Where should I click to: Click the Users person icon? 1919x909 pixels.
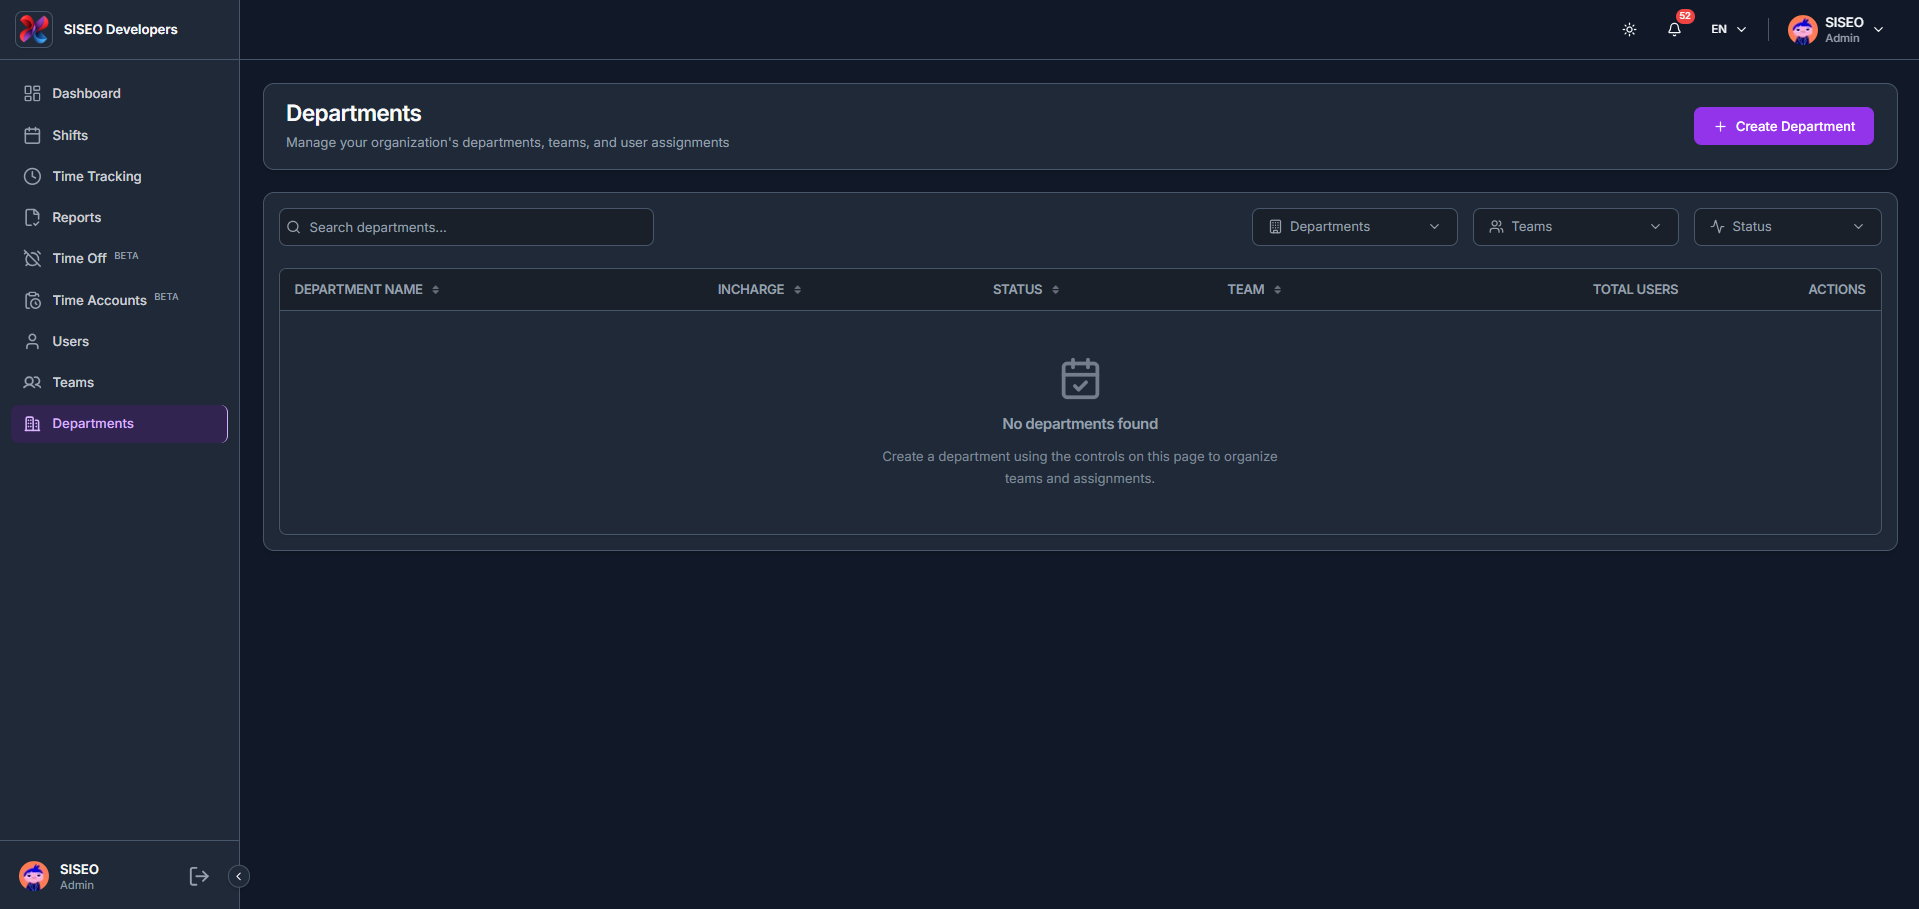(32, 341)
